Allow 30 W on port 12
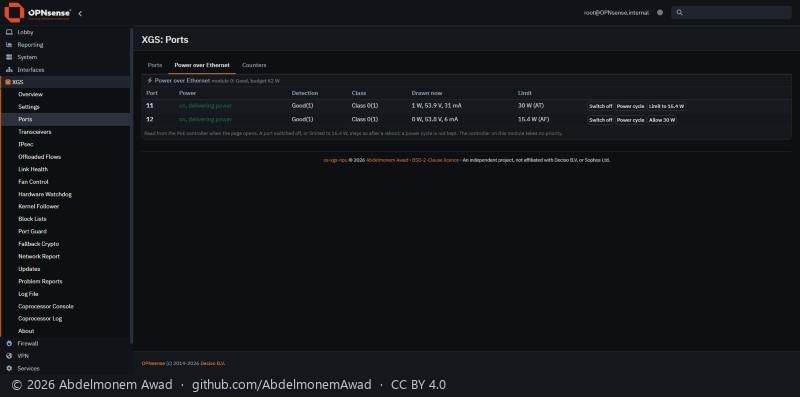Viewport: 800px width, 397px height. (x=662, y=120)
